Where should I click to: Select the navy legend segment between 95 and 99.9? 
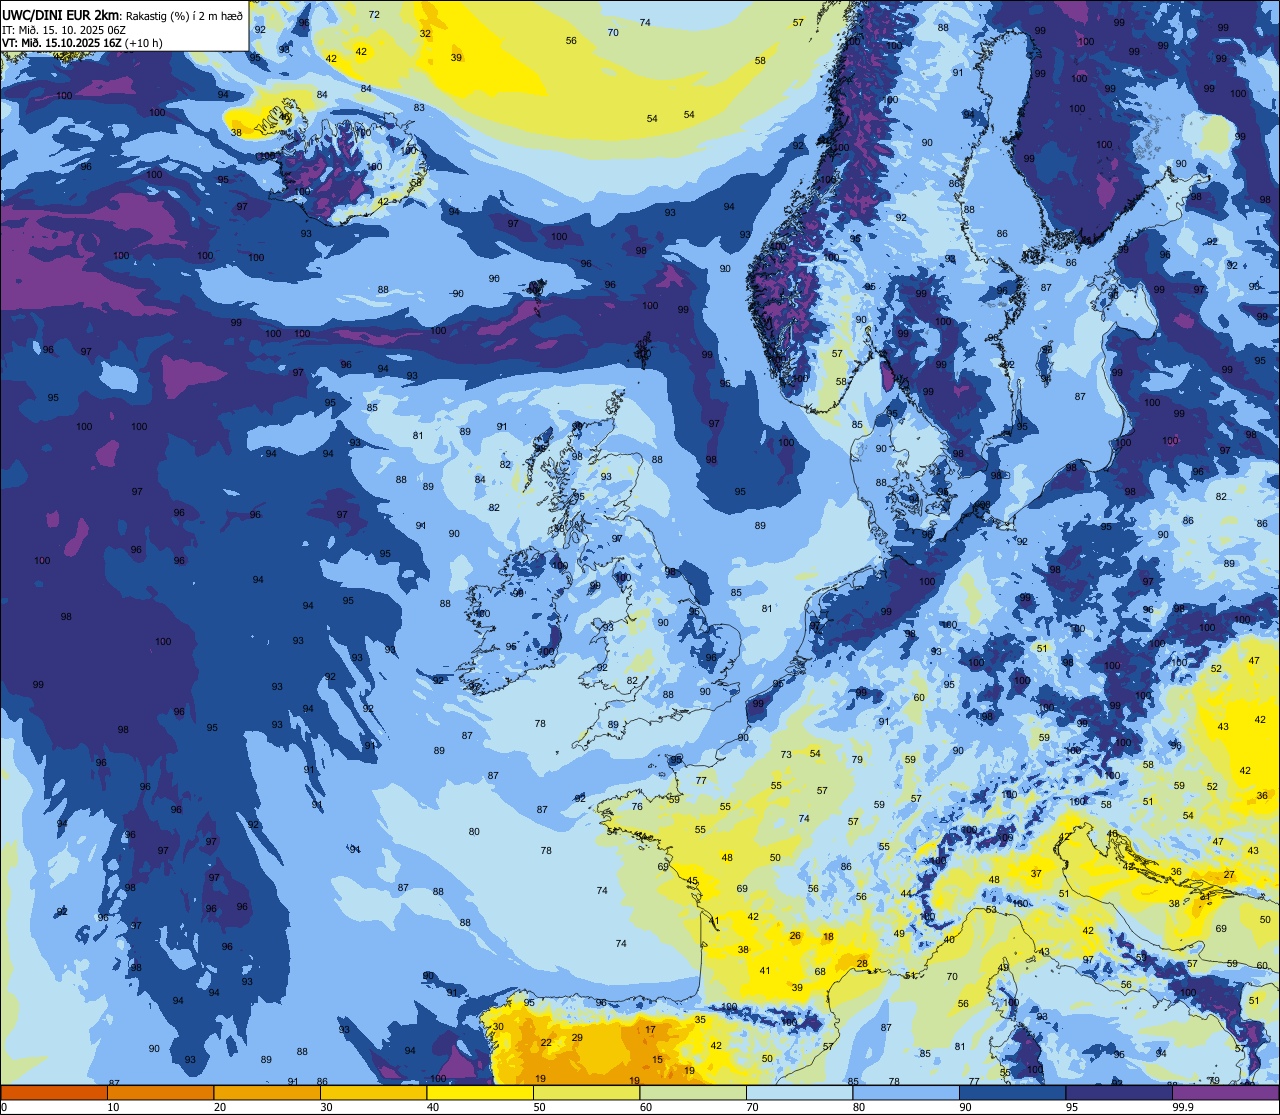click(1119, 1092)
